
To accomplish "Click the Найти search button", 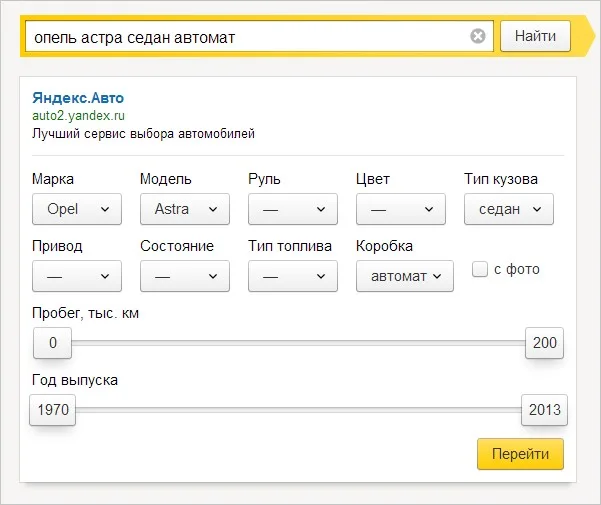I will point(535,36).
